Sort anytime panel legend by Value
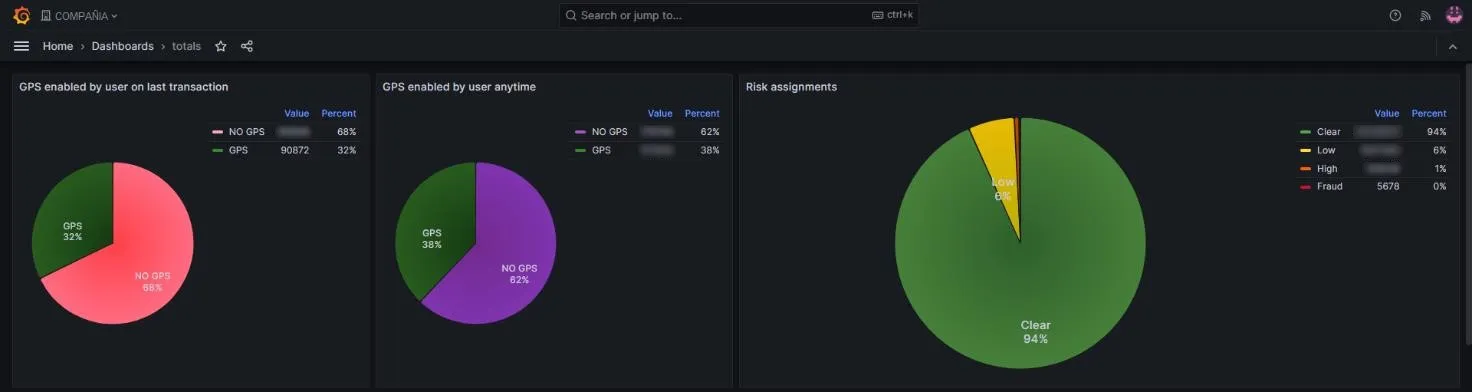The width and height of the screenshot is (1472, 392). tap(660, 113)
